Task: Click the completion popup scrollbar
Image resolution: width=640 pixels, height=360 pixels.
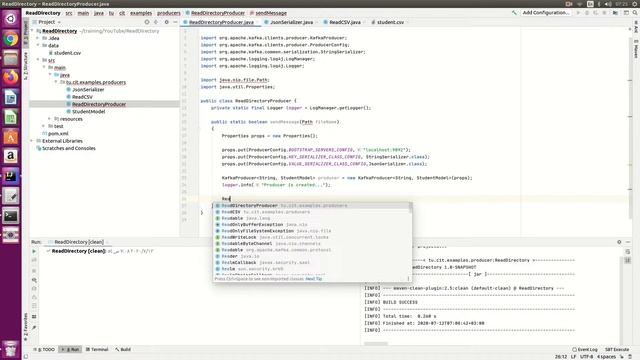Action: [410, 208]
